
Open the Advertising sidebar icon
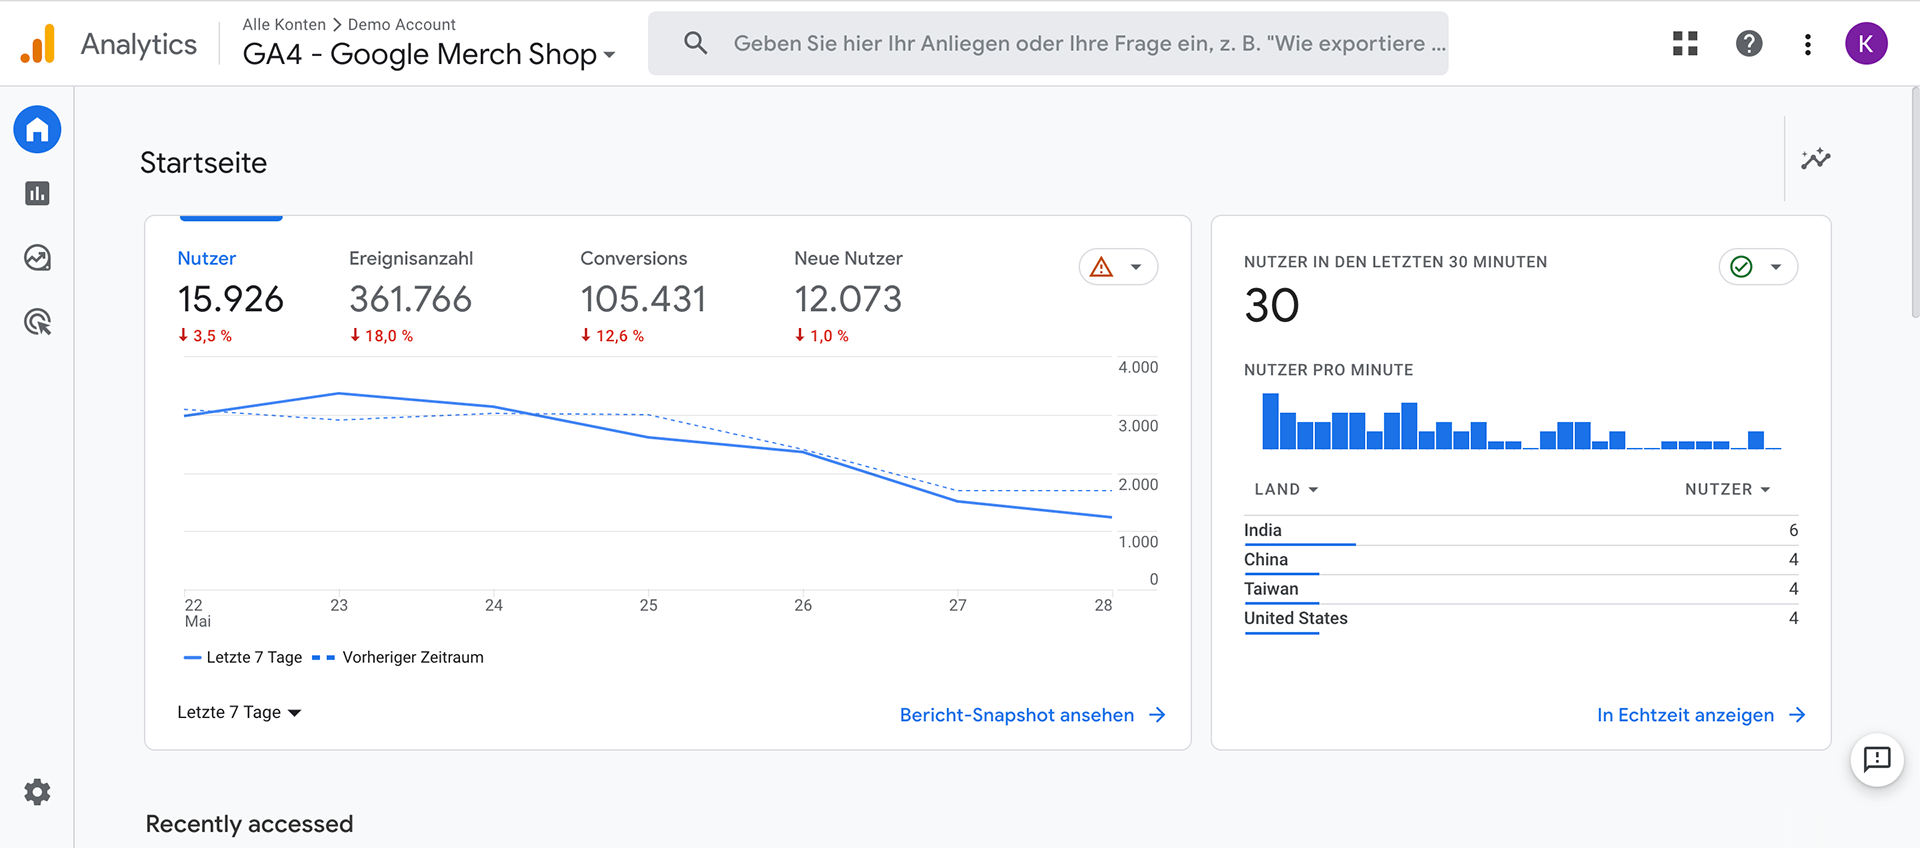(x=37, y=322)
